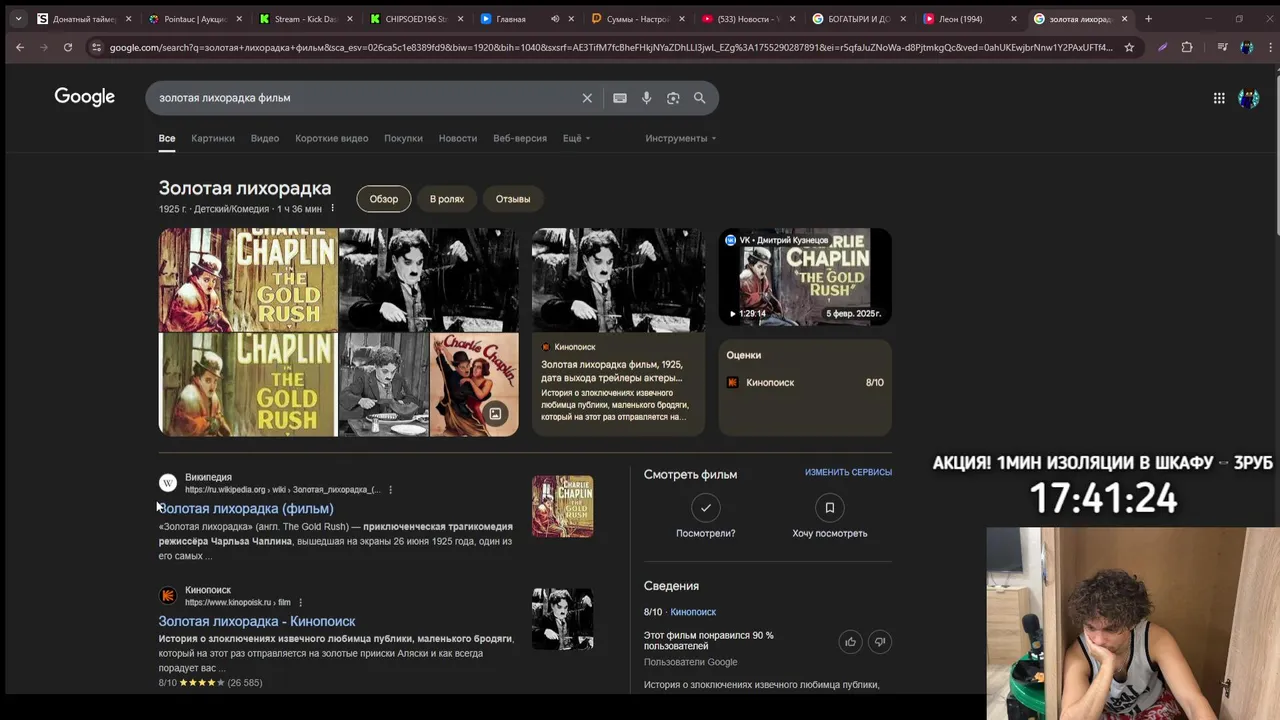This screenshot has width=1280, height=720.
Task: Open the Kinopoisk result options menu
Action: [x=300, y=603]
